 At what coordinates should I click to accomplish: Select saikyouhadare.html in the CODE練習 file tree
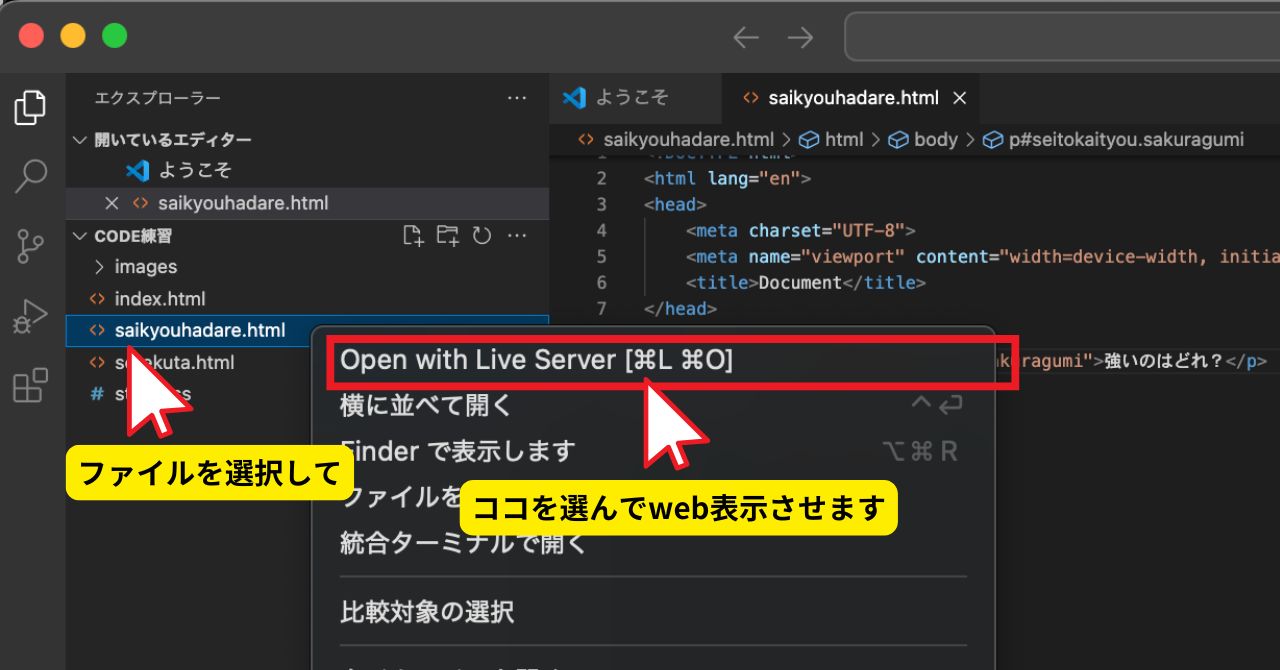tap(200, 331)
